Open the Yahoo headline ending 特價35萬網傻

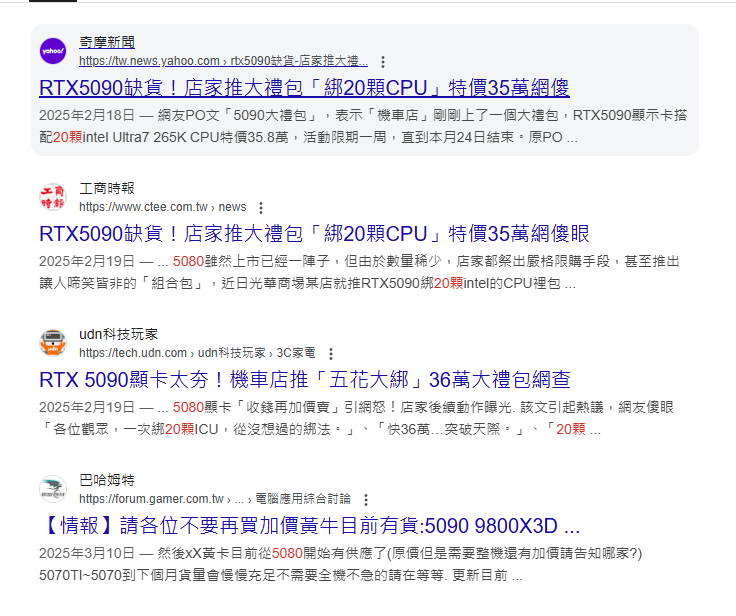pos(304,88)
